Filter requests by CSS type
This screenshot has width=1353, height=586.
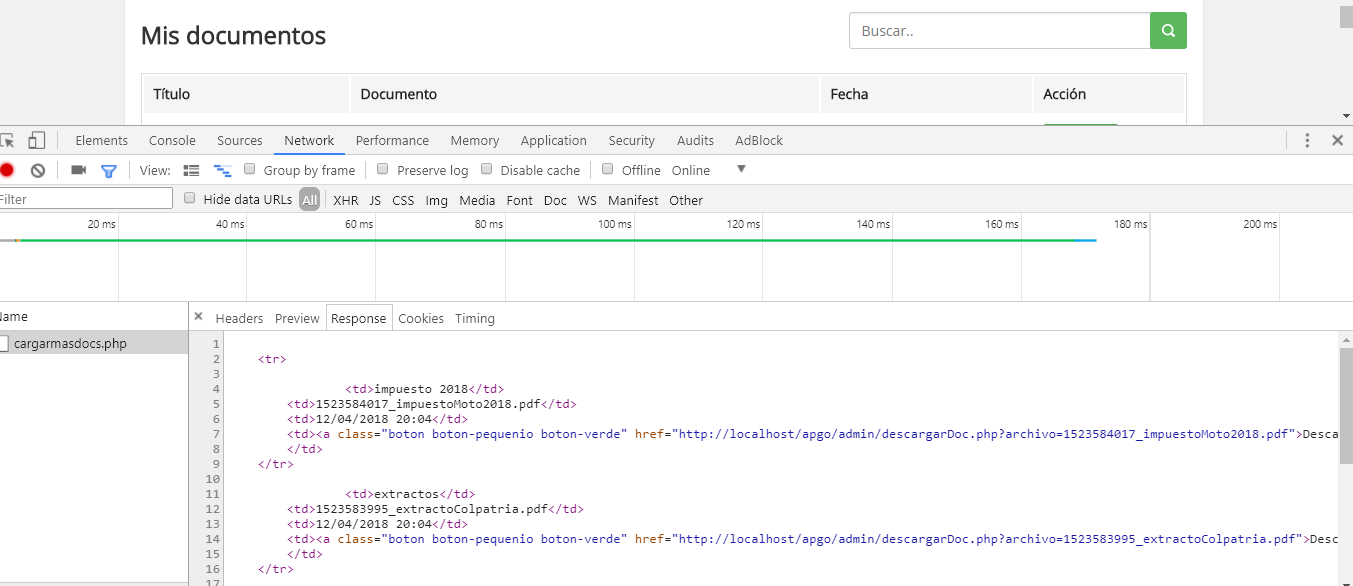tap(403, 200)
